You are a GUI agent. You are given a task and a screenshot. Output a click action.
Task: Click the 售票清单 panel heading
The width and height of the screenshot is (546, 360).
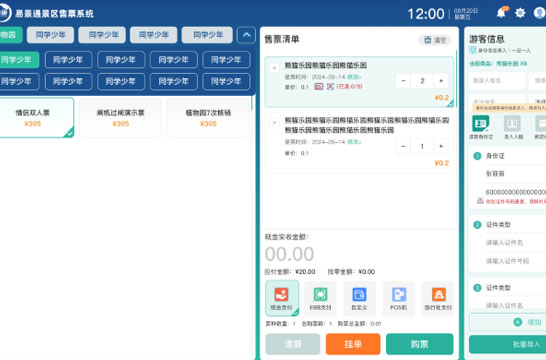[282, 39]
